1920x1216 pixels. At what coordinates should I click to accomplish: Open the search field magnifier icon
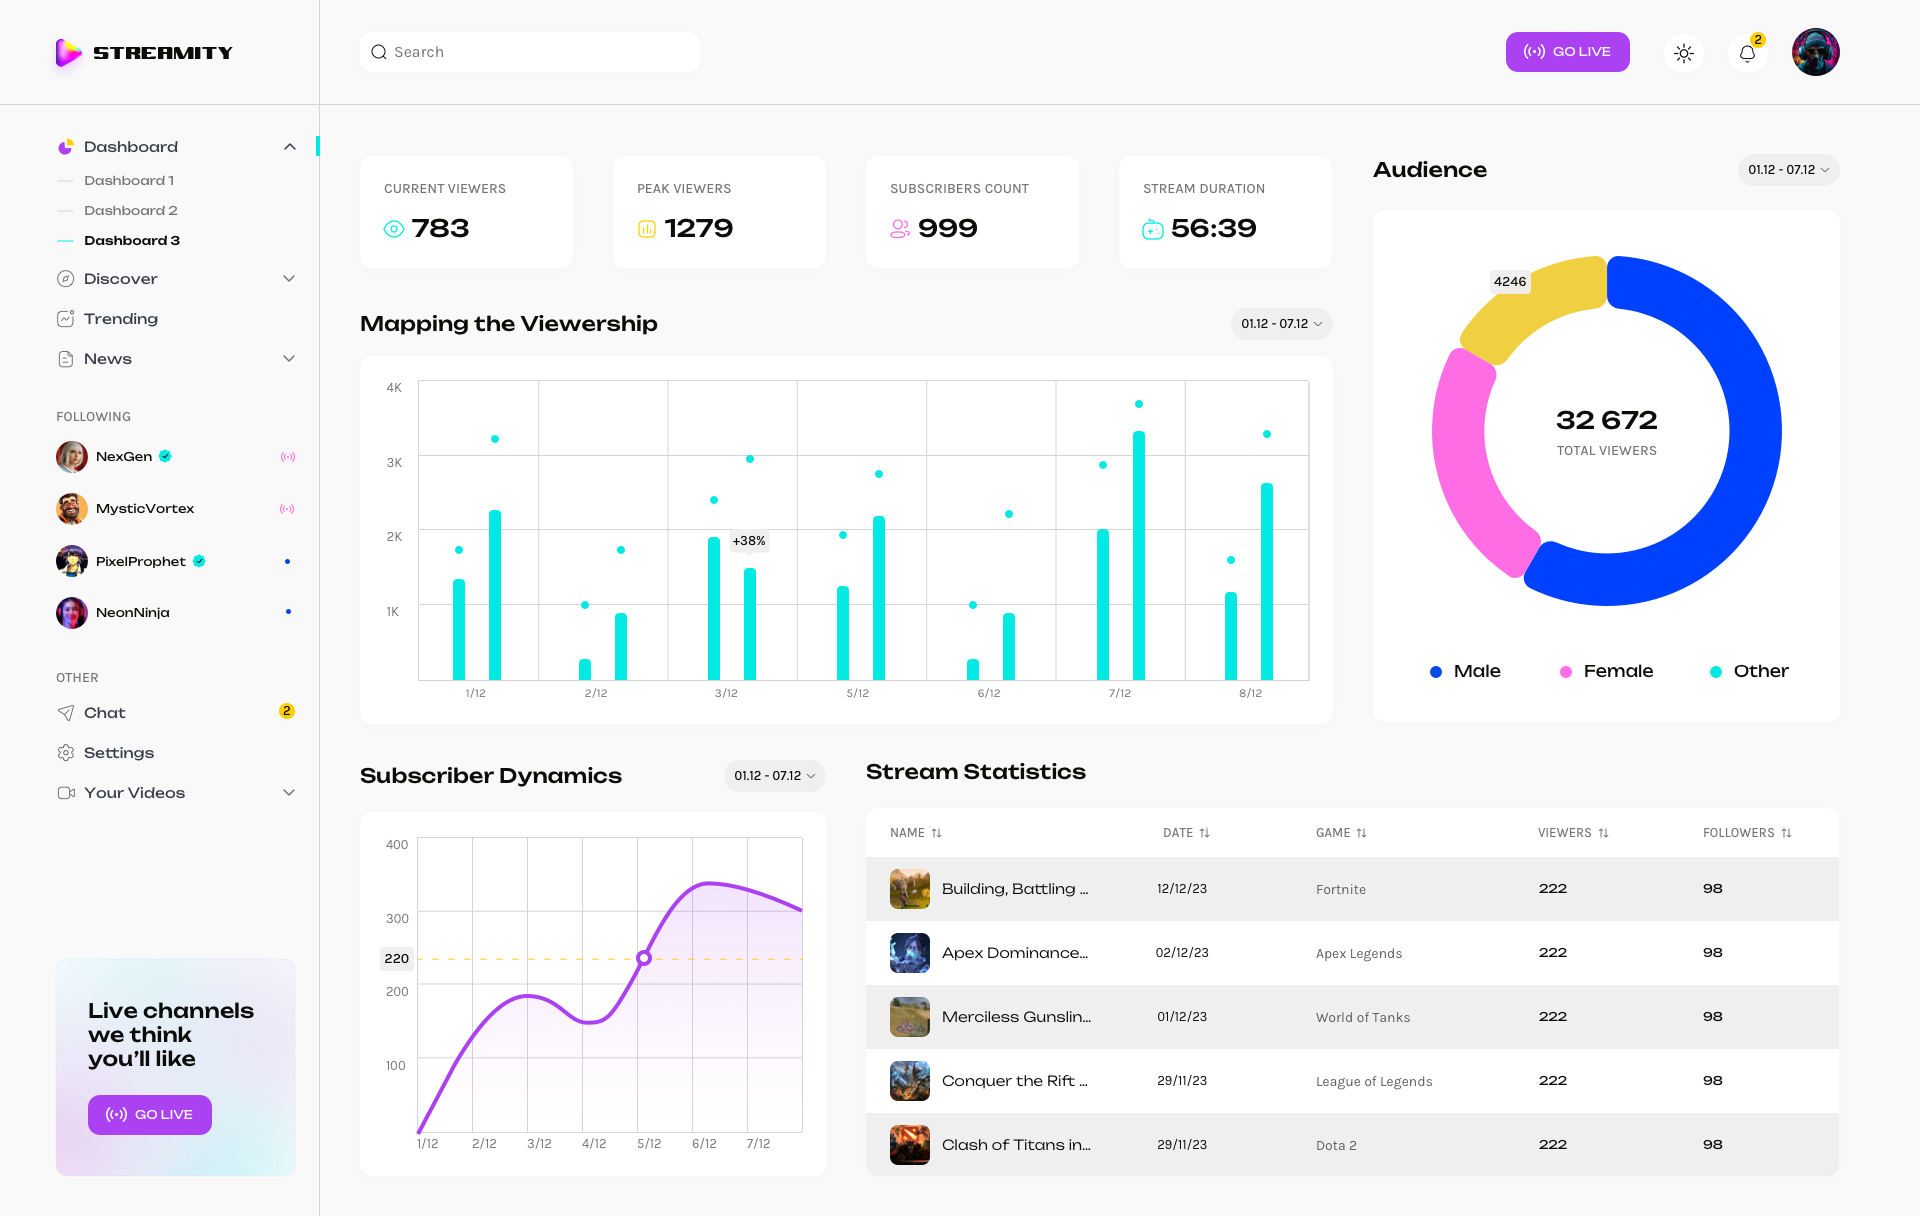click(x=379, y=51)
